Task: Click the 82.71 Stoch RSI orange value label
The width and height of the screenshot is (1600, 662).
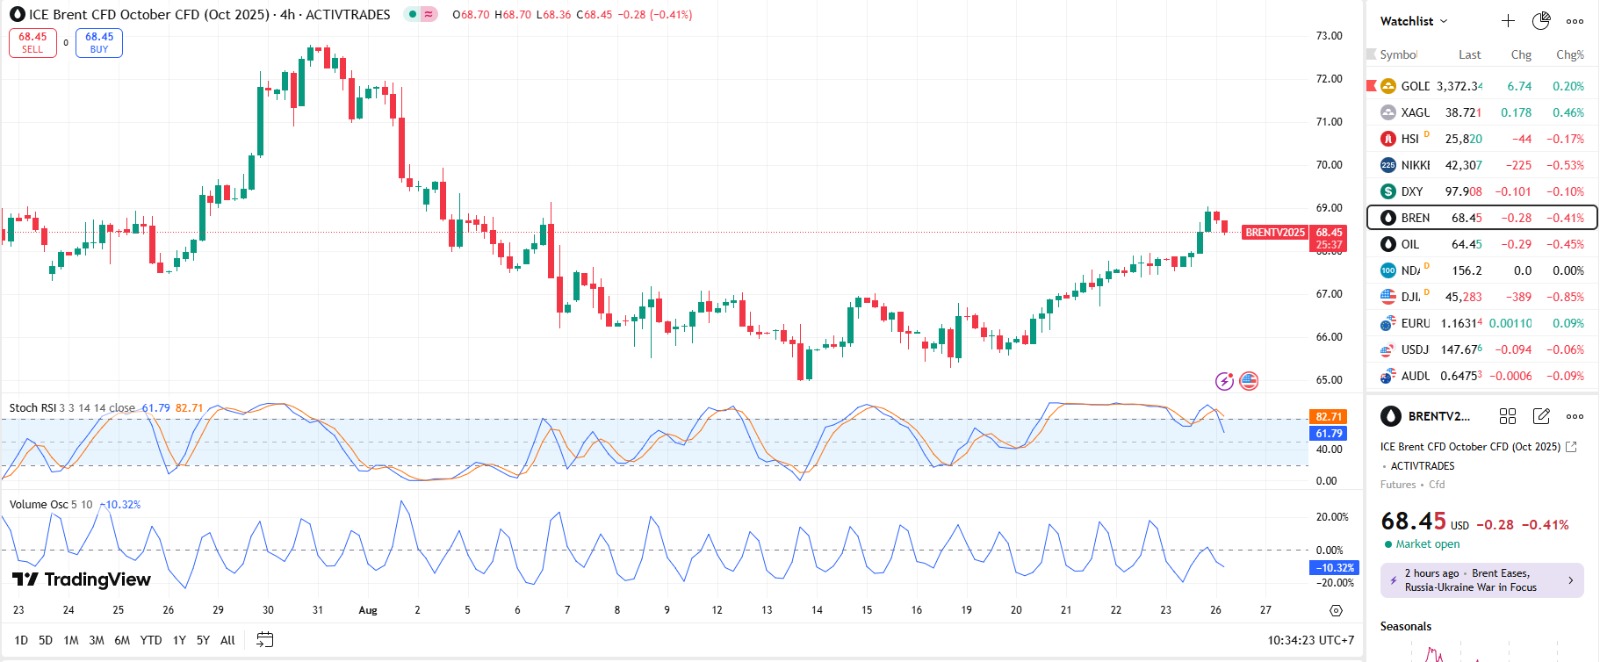Action: coord(1329,417)
